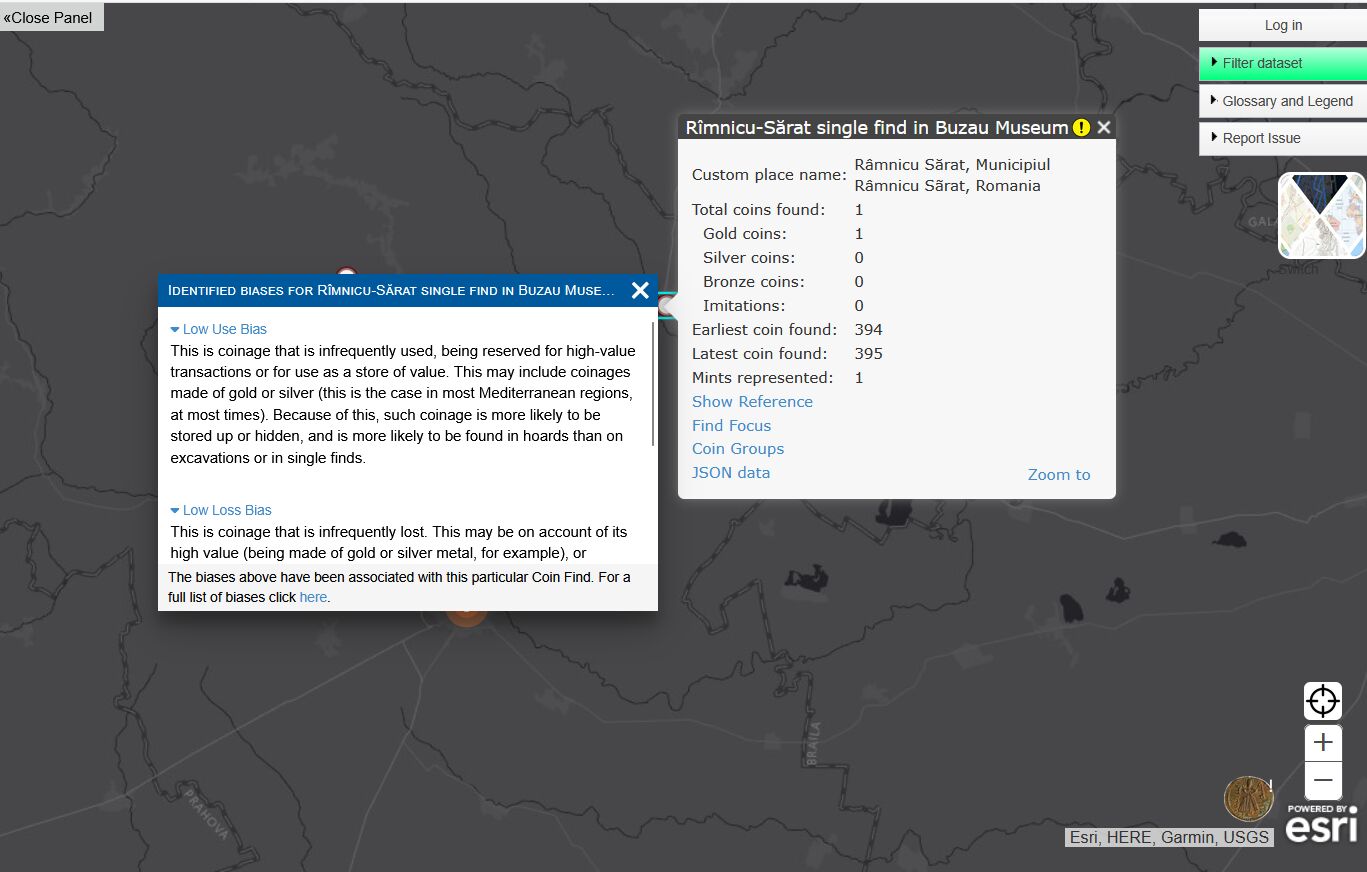Zoom out the map with minus button
Image resolution: width=1367 pixels, height=872 pixels.
tap(1323, 780)
